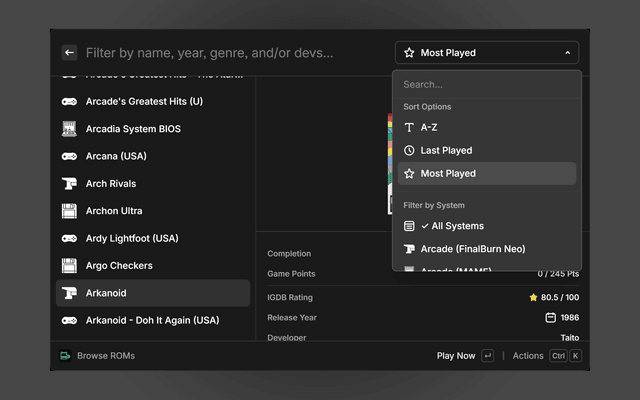Select Arch Rivals game

click(153, 183)
